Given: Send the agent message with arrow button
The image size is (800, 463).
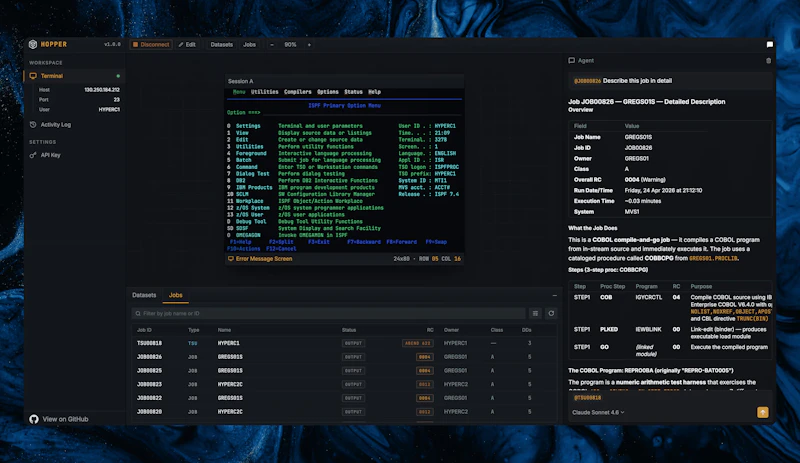Looking at the screenshot, I should [x=762, y=412].
